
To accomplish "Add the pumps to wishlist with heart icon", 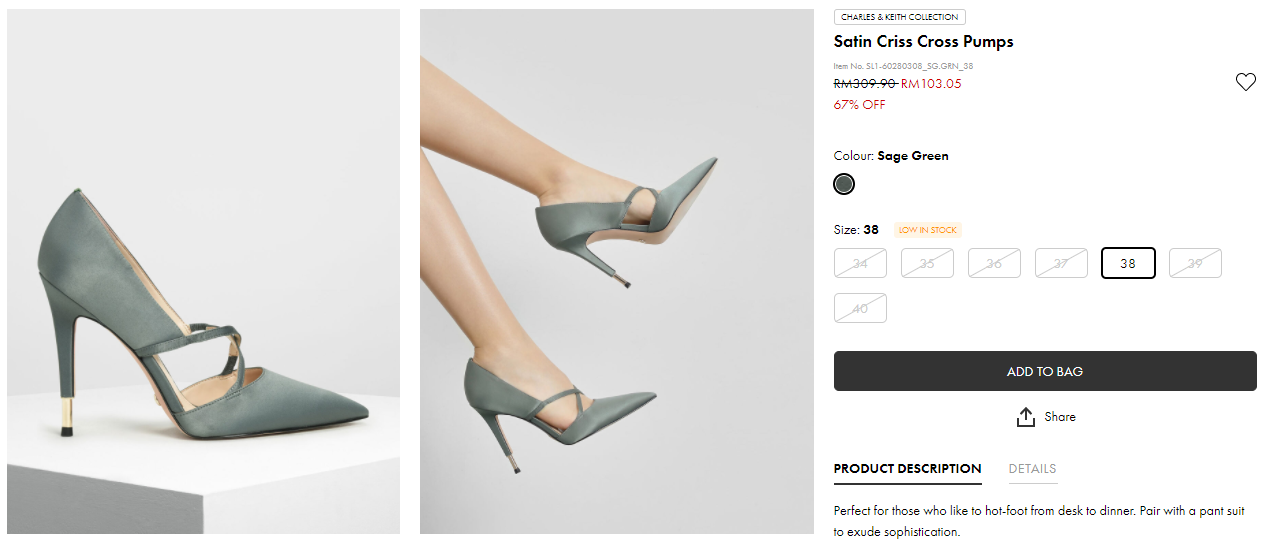I will tap(1245, 82).
